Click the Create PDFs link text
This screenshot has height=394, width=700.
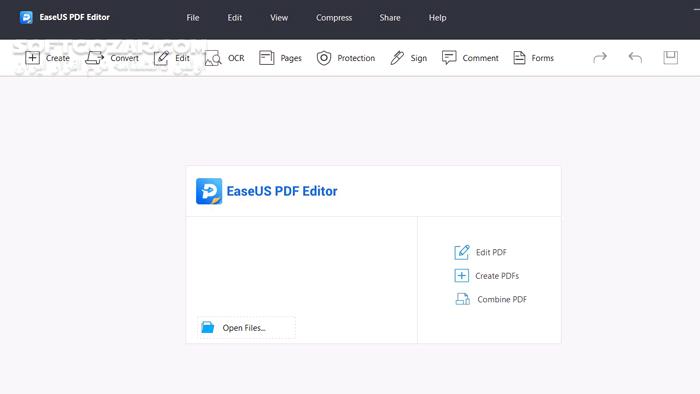point(497,276)
